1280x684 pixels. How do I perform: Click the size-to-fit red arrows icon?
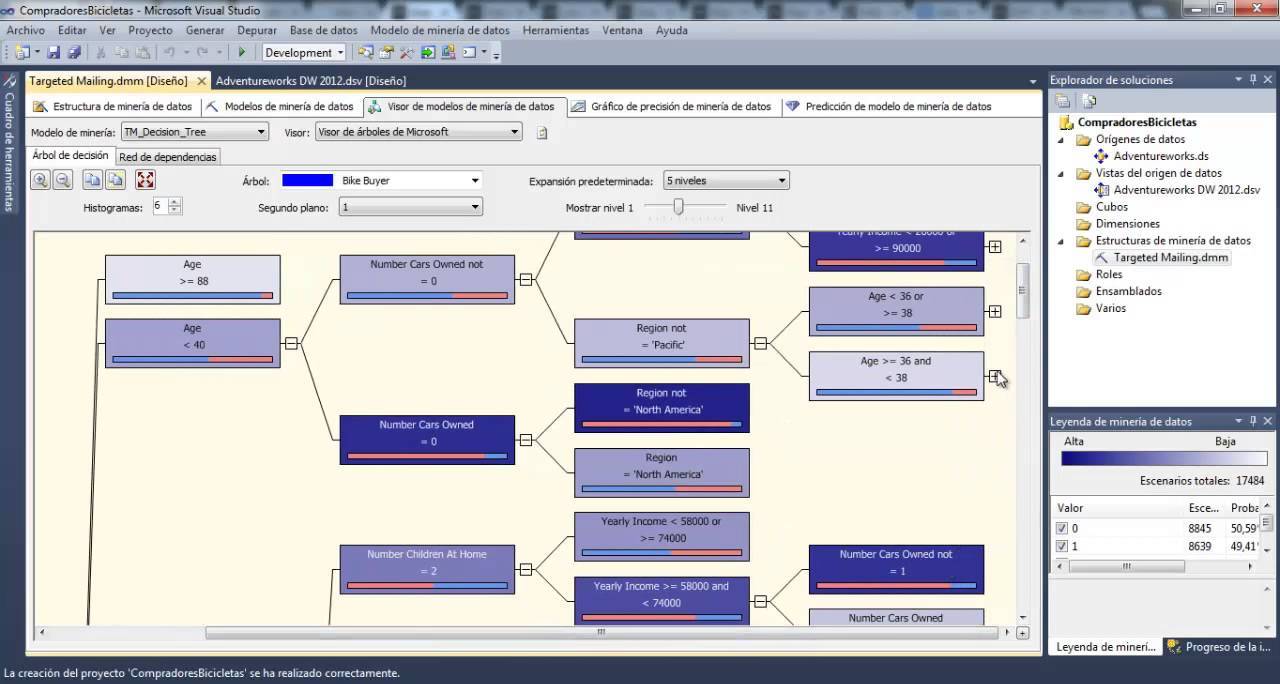pos(146,180)
